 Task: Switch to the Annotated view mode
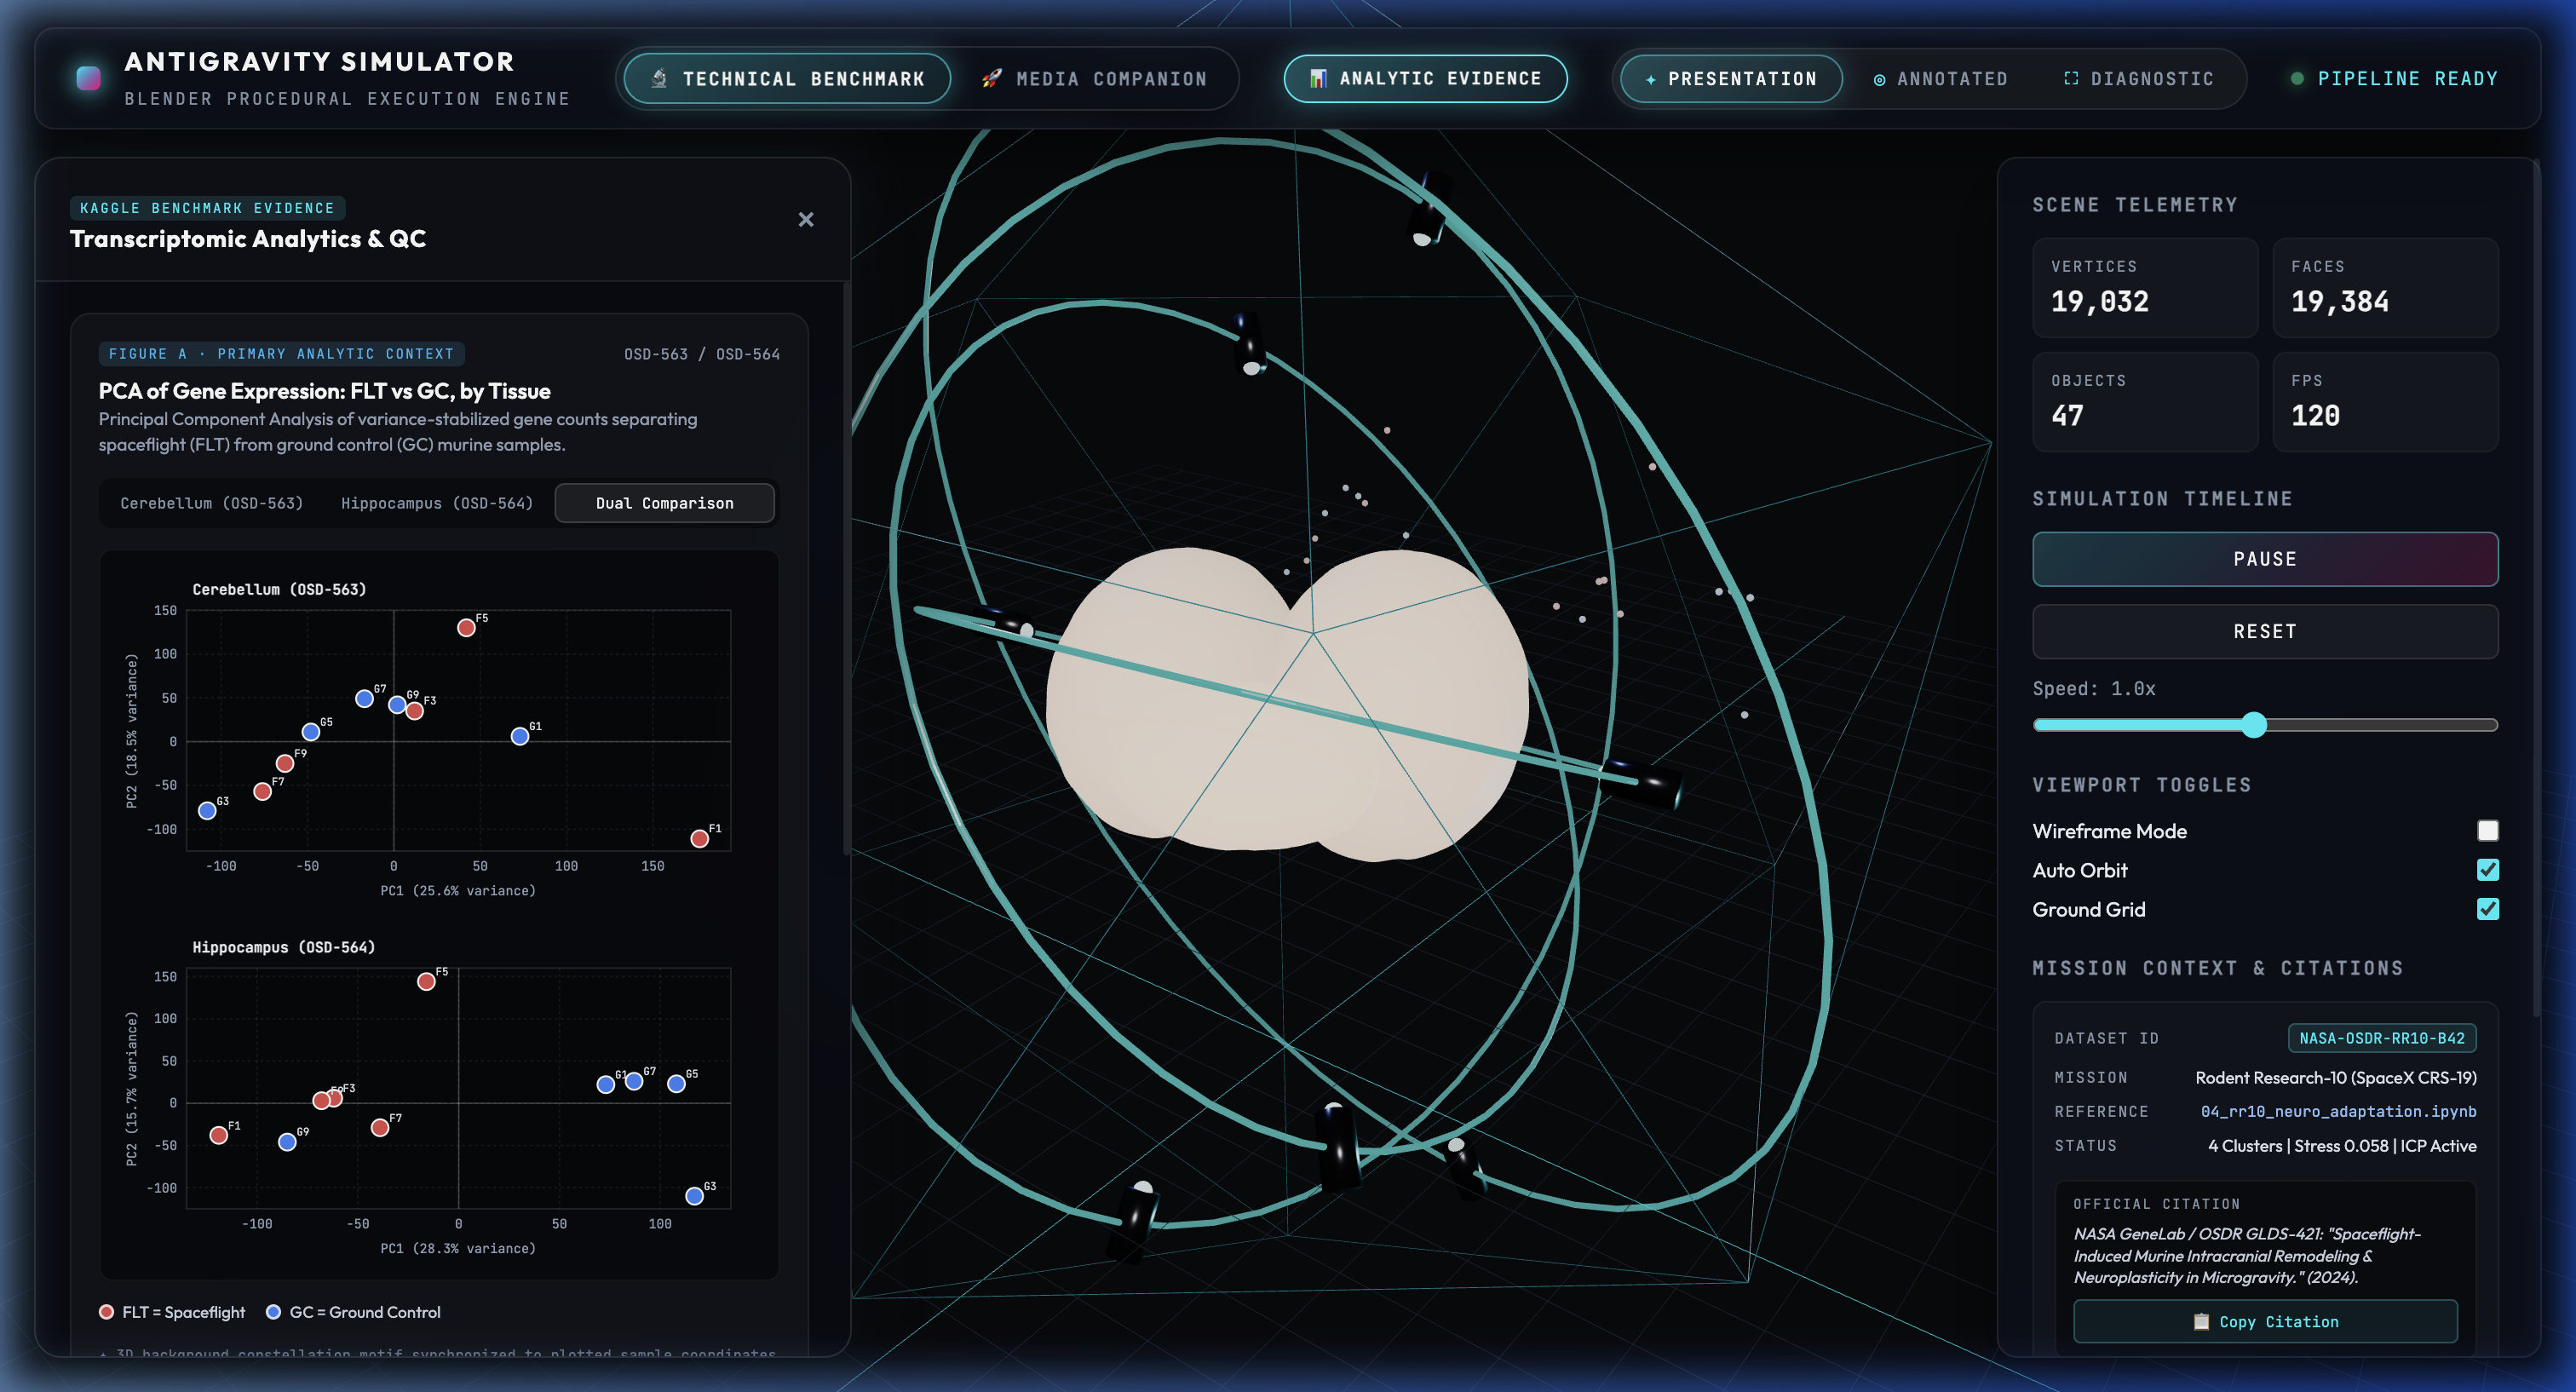click(x=1941, y=78)
